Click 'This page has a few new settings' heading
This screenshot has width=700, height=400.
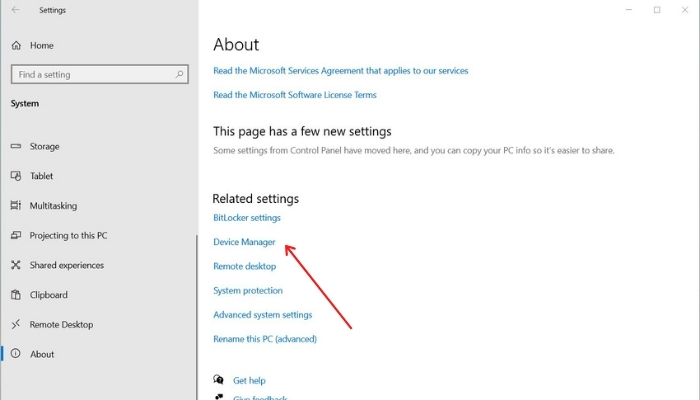(x=302, y=131)
